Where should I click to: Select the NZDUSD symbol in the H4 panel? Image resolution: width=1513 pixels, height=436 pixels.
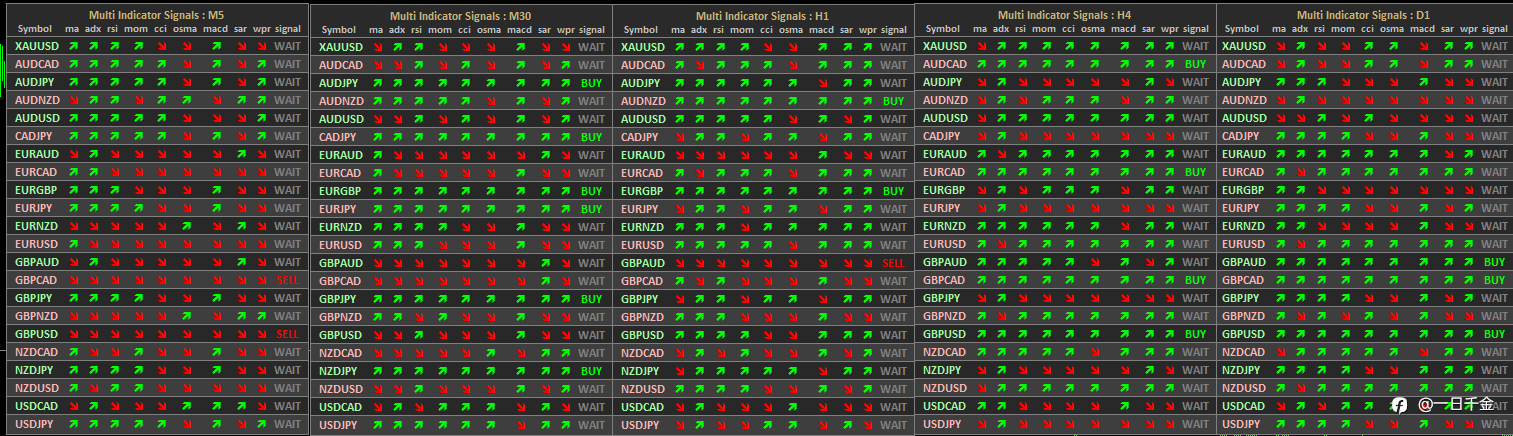click(x=945, y=388)
